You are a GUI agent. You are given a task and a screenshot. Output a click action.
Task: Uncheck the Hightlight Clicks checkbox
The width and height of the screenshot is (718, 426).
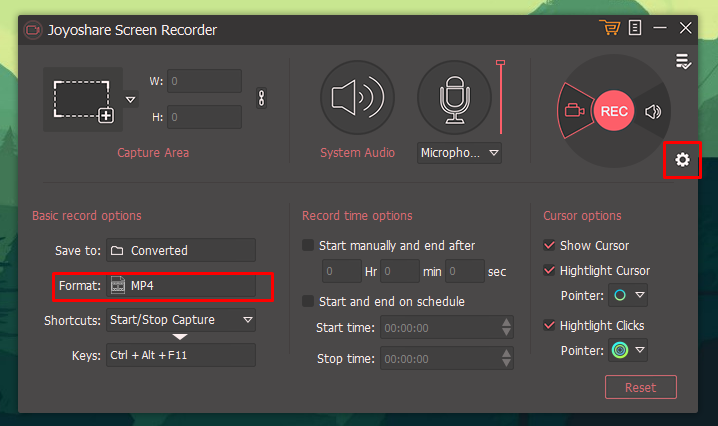(x=549, y=325)
